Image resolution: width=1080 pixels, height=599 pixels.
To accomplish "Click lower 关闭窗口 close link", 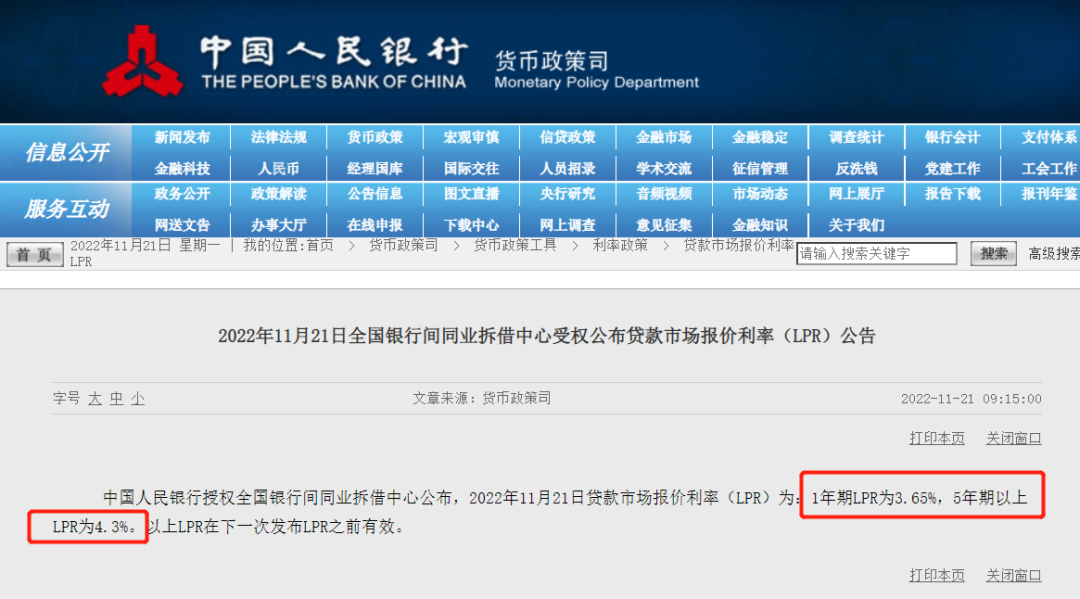I will point(1013,575).
